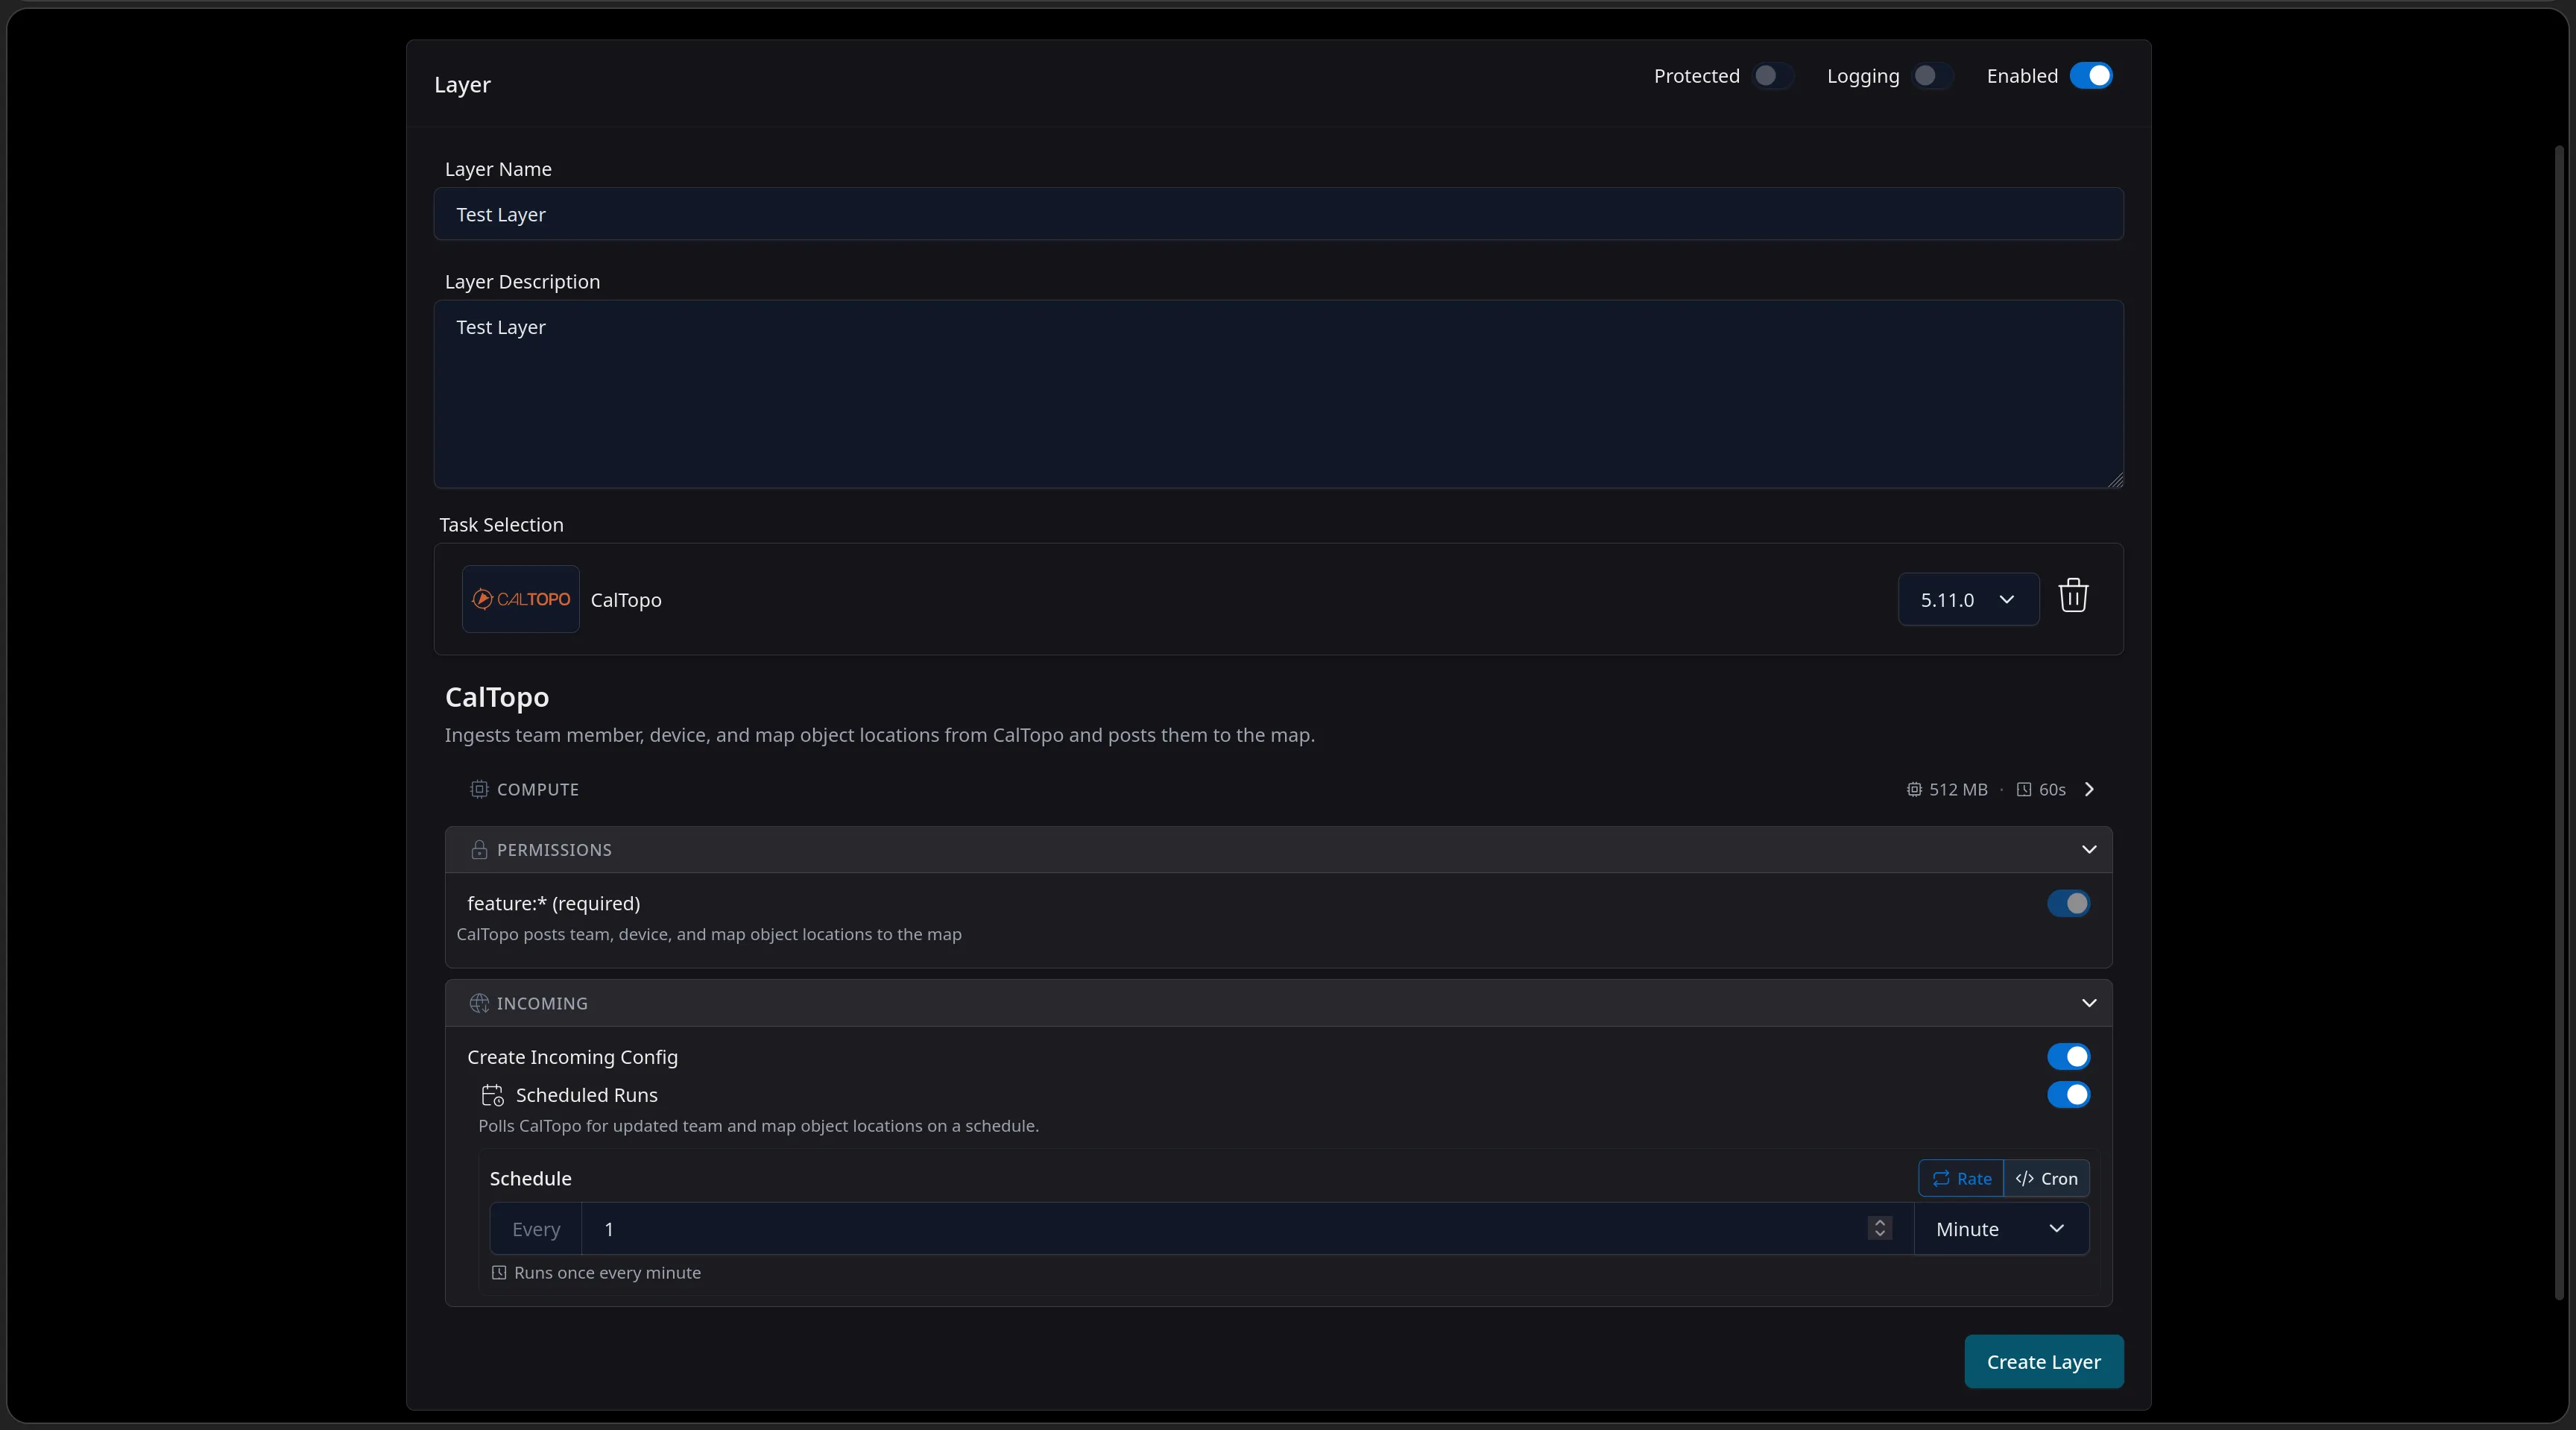Delete the CalTopo task with trash icon

(2073, 596)
